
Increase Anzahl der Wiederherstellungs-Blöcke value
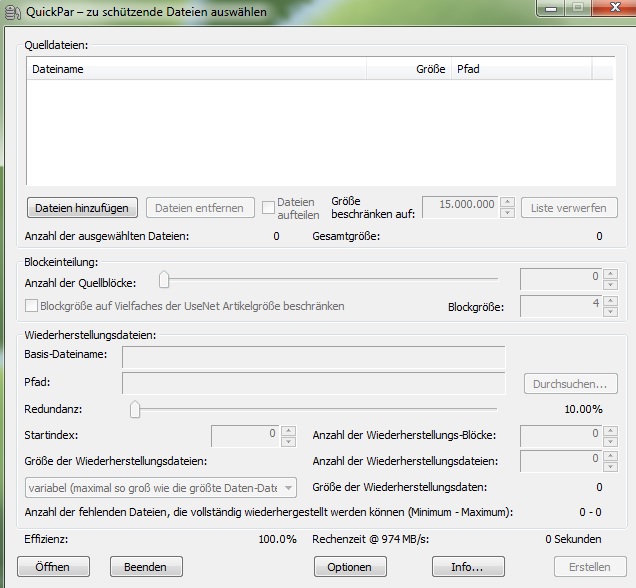(x=610, y=431)
